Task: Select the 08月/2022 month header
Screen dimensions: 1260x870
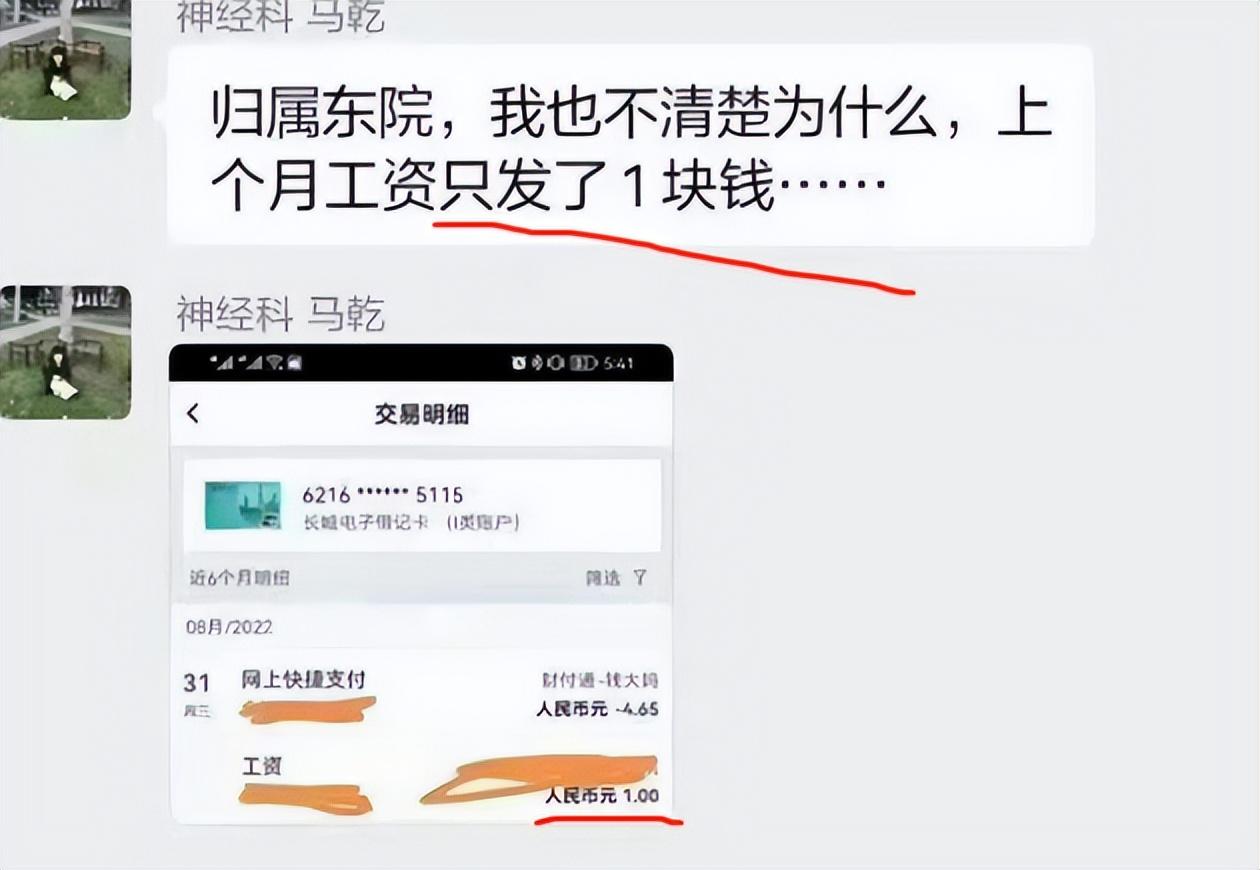Action: click(x=229, y=627)
